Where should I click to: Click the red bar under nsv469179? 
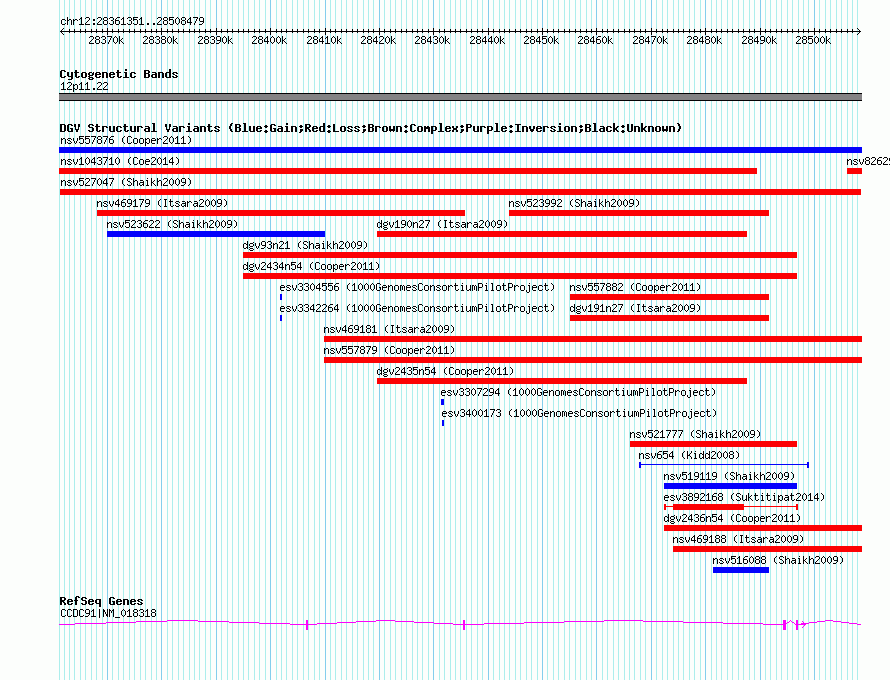click(x=281, y=213)
